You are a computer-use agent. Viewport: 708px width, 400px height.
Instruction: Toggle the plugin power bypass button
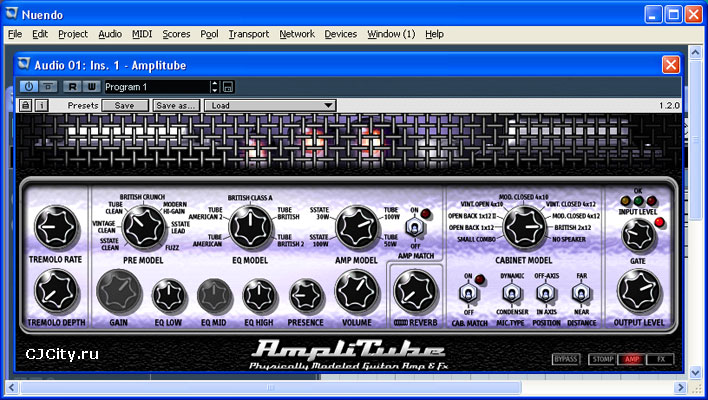pyautogui.click(x=29, y=87)
